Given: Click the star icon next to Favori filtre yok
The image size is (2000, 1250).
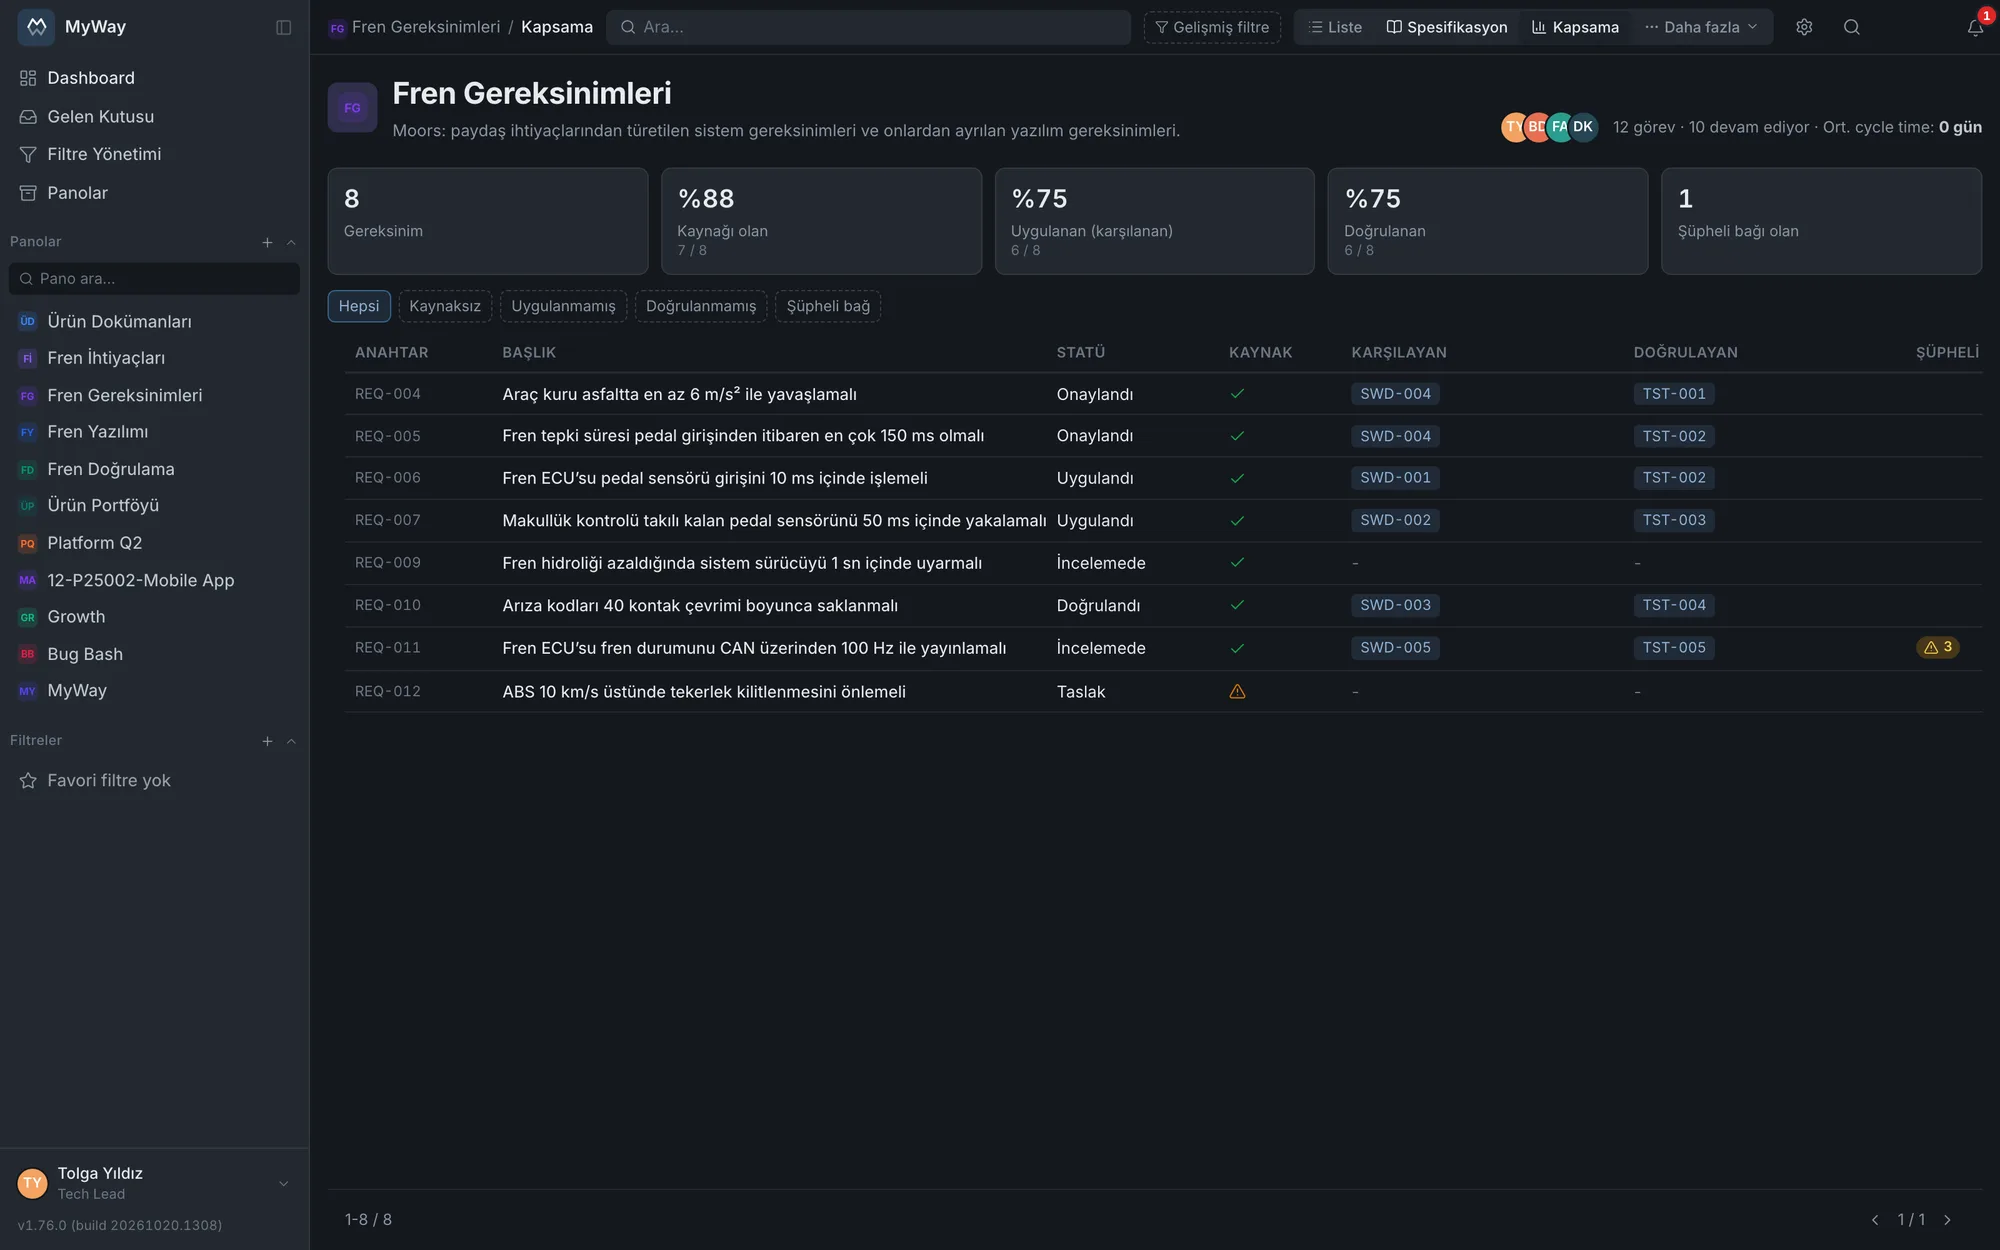Looking at the screenshot, I should click(28, 781).
